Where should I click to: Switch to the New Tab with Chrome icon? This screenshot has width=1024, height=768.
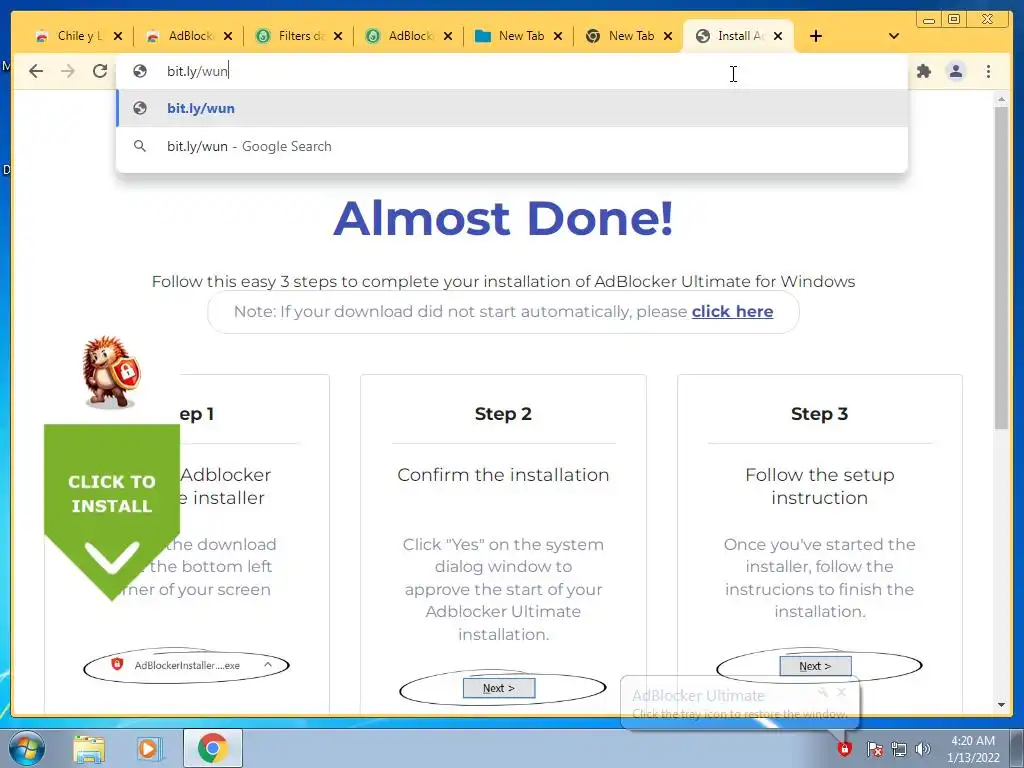tap(630, 36)
